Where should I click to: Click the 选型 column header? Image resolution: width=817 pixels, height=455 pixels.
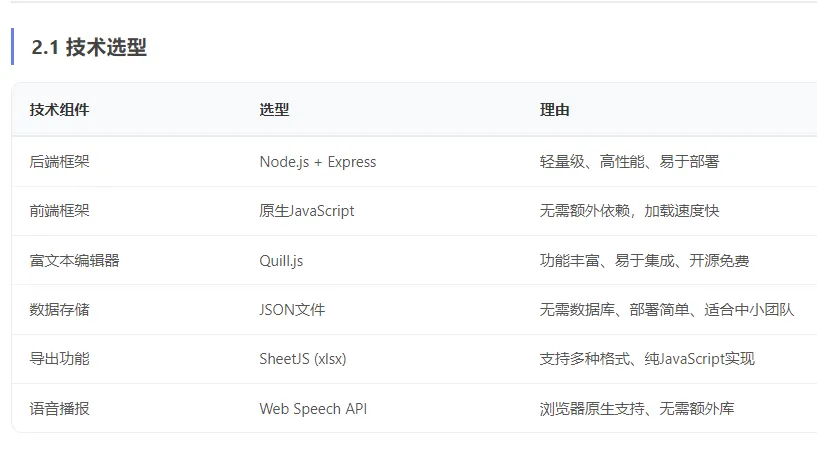(x=274, y=110)
